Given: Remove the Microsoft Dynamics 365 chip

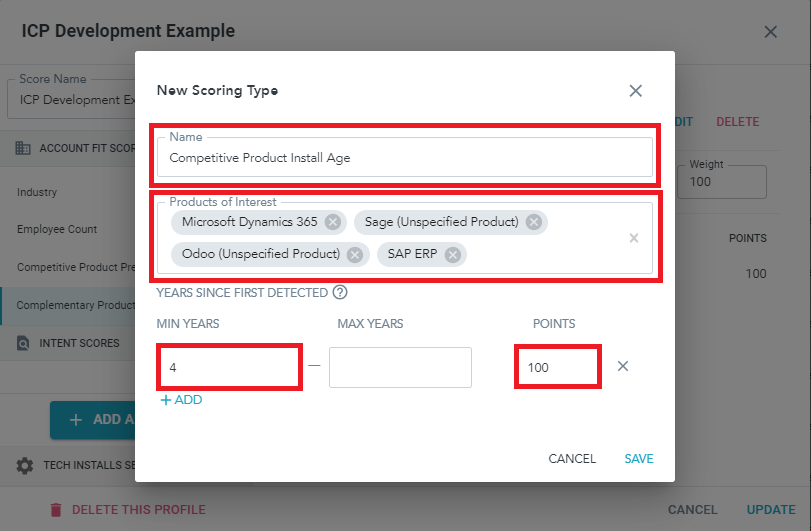Looking at the screenshot, I should (333, 222).
